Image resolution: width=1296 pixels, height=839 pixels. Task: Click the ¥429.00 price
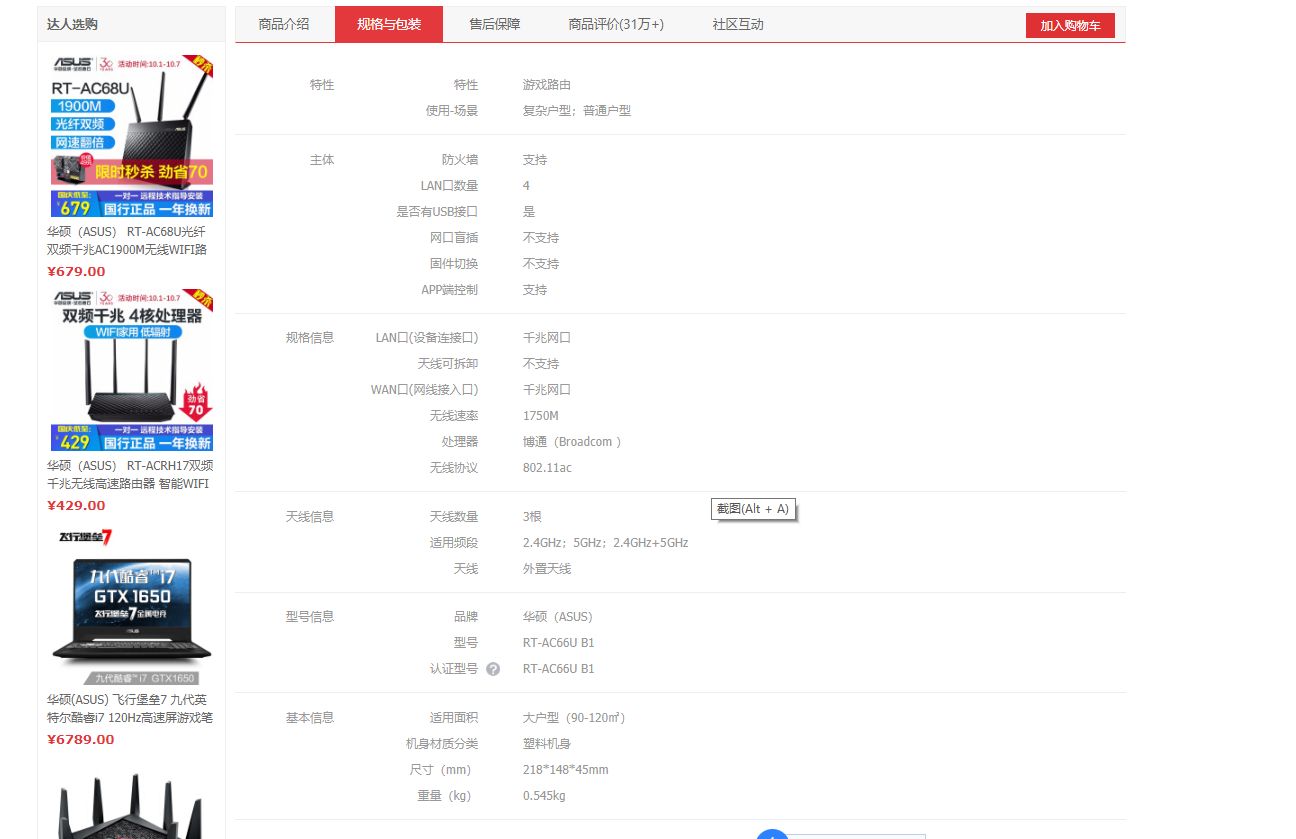(76, 506)
